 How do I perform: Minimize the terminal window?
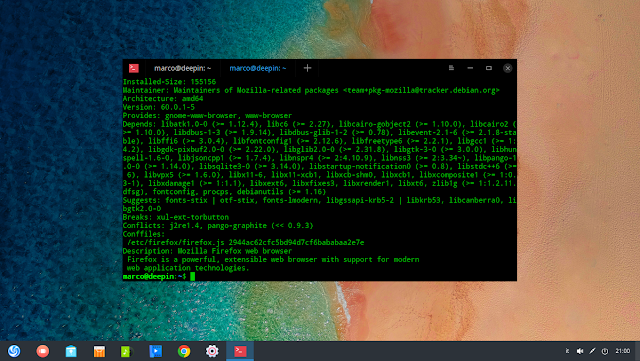coord(470,68)
